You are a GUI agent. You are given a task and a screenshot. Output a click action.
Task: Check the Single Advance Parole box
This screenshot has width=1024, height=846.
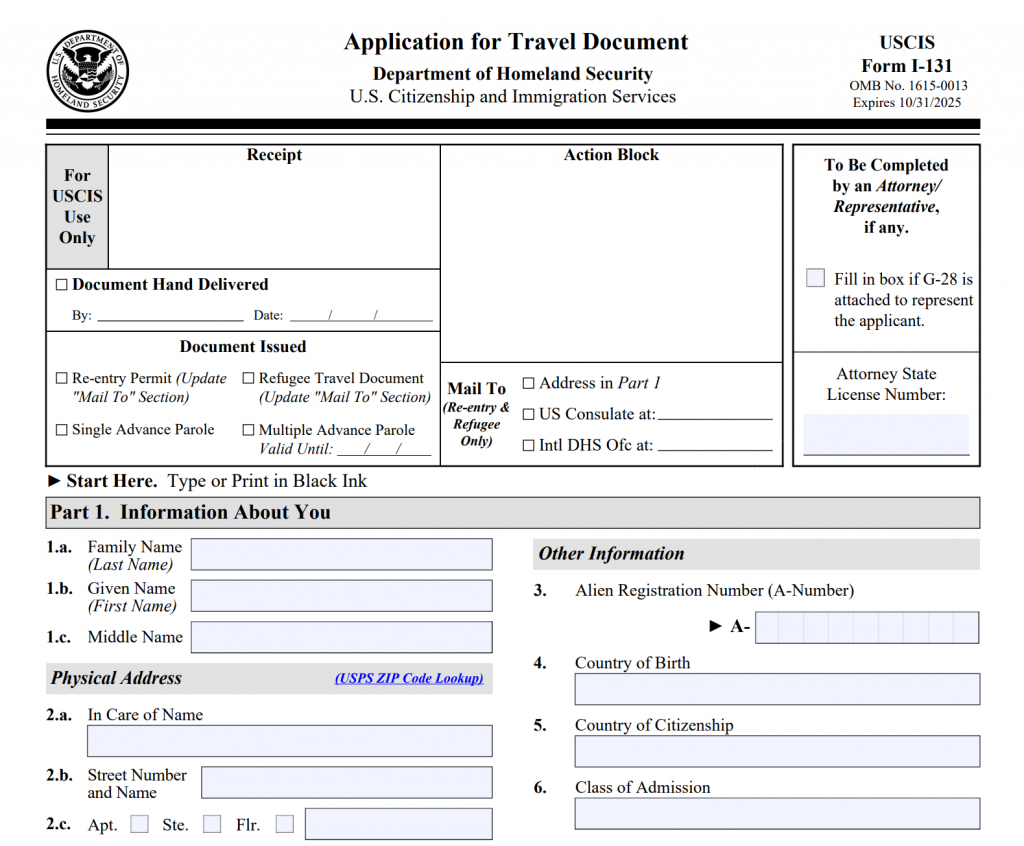[x=61, y=430]
